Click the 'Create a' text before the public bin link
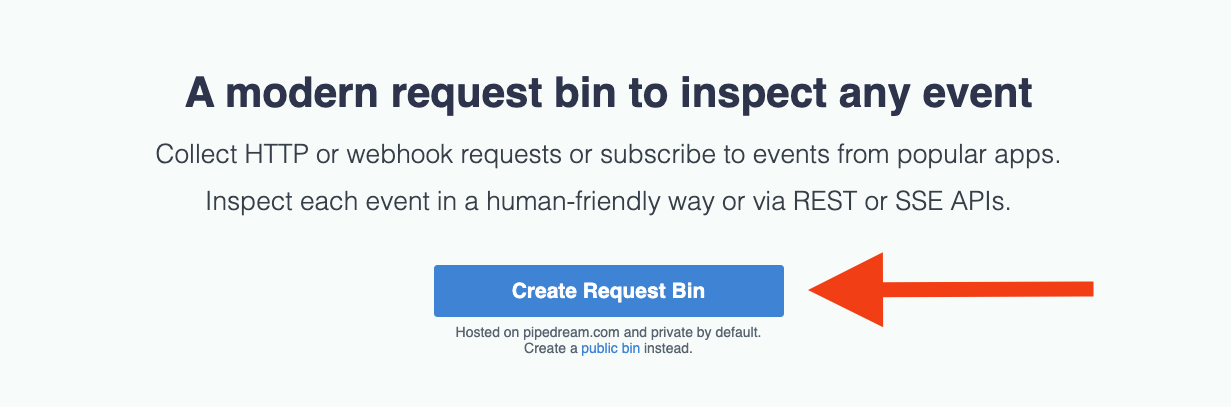Viewport: 1231px width, 407px height. 550,349
